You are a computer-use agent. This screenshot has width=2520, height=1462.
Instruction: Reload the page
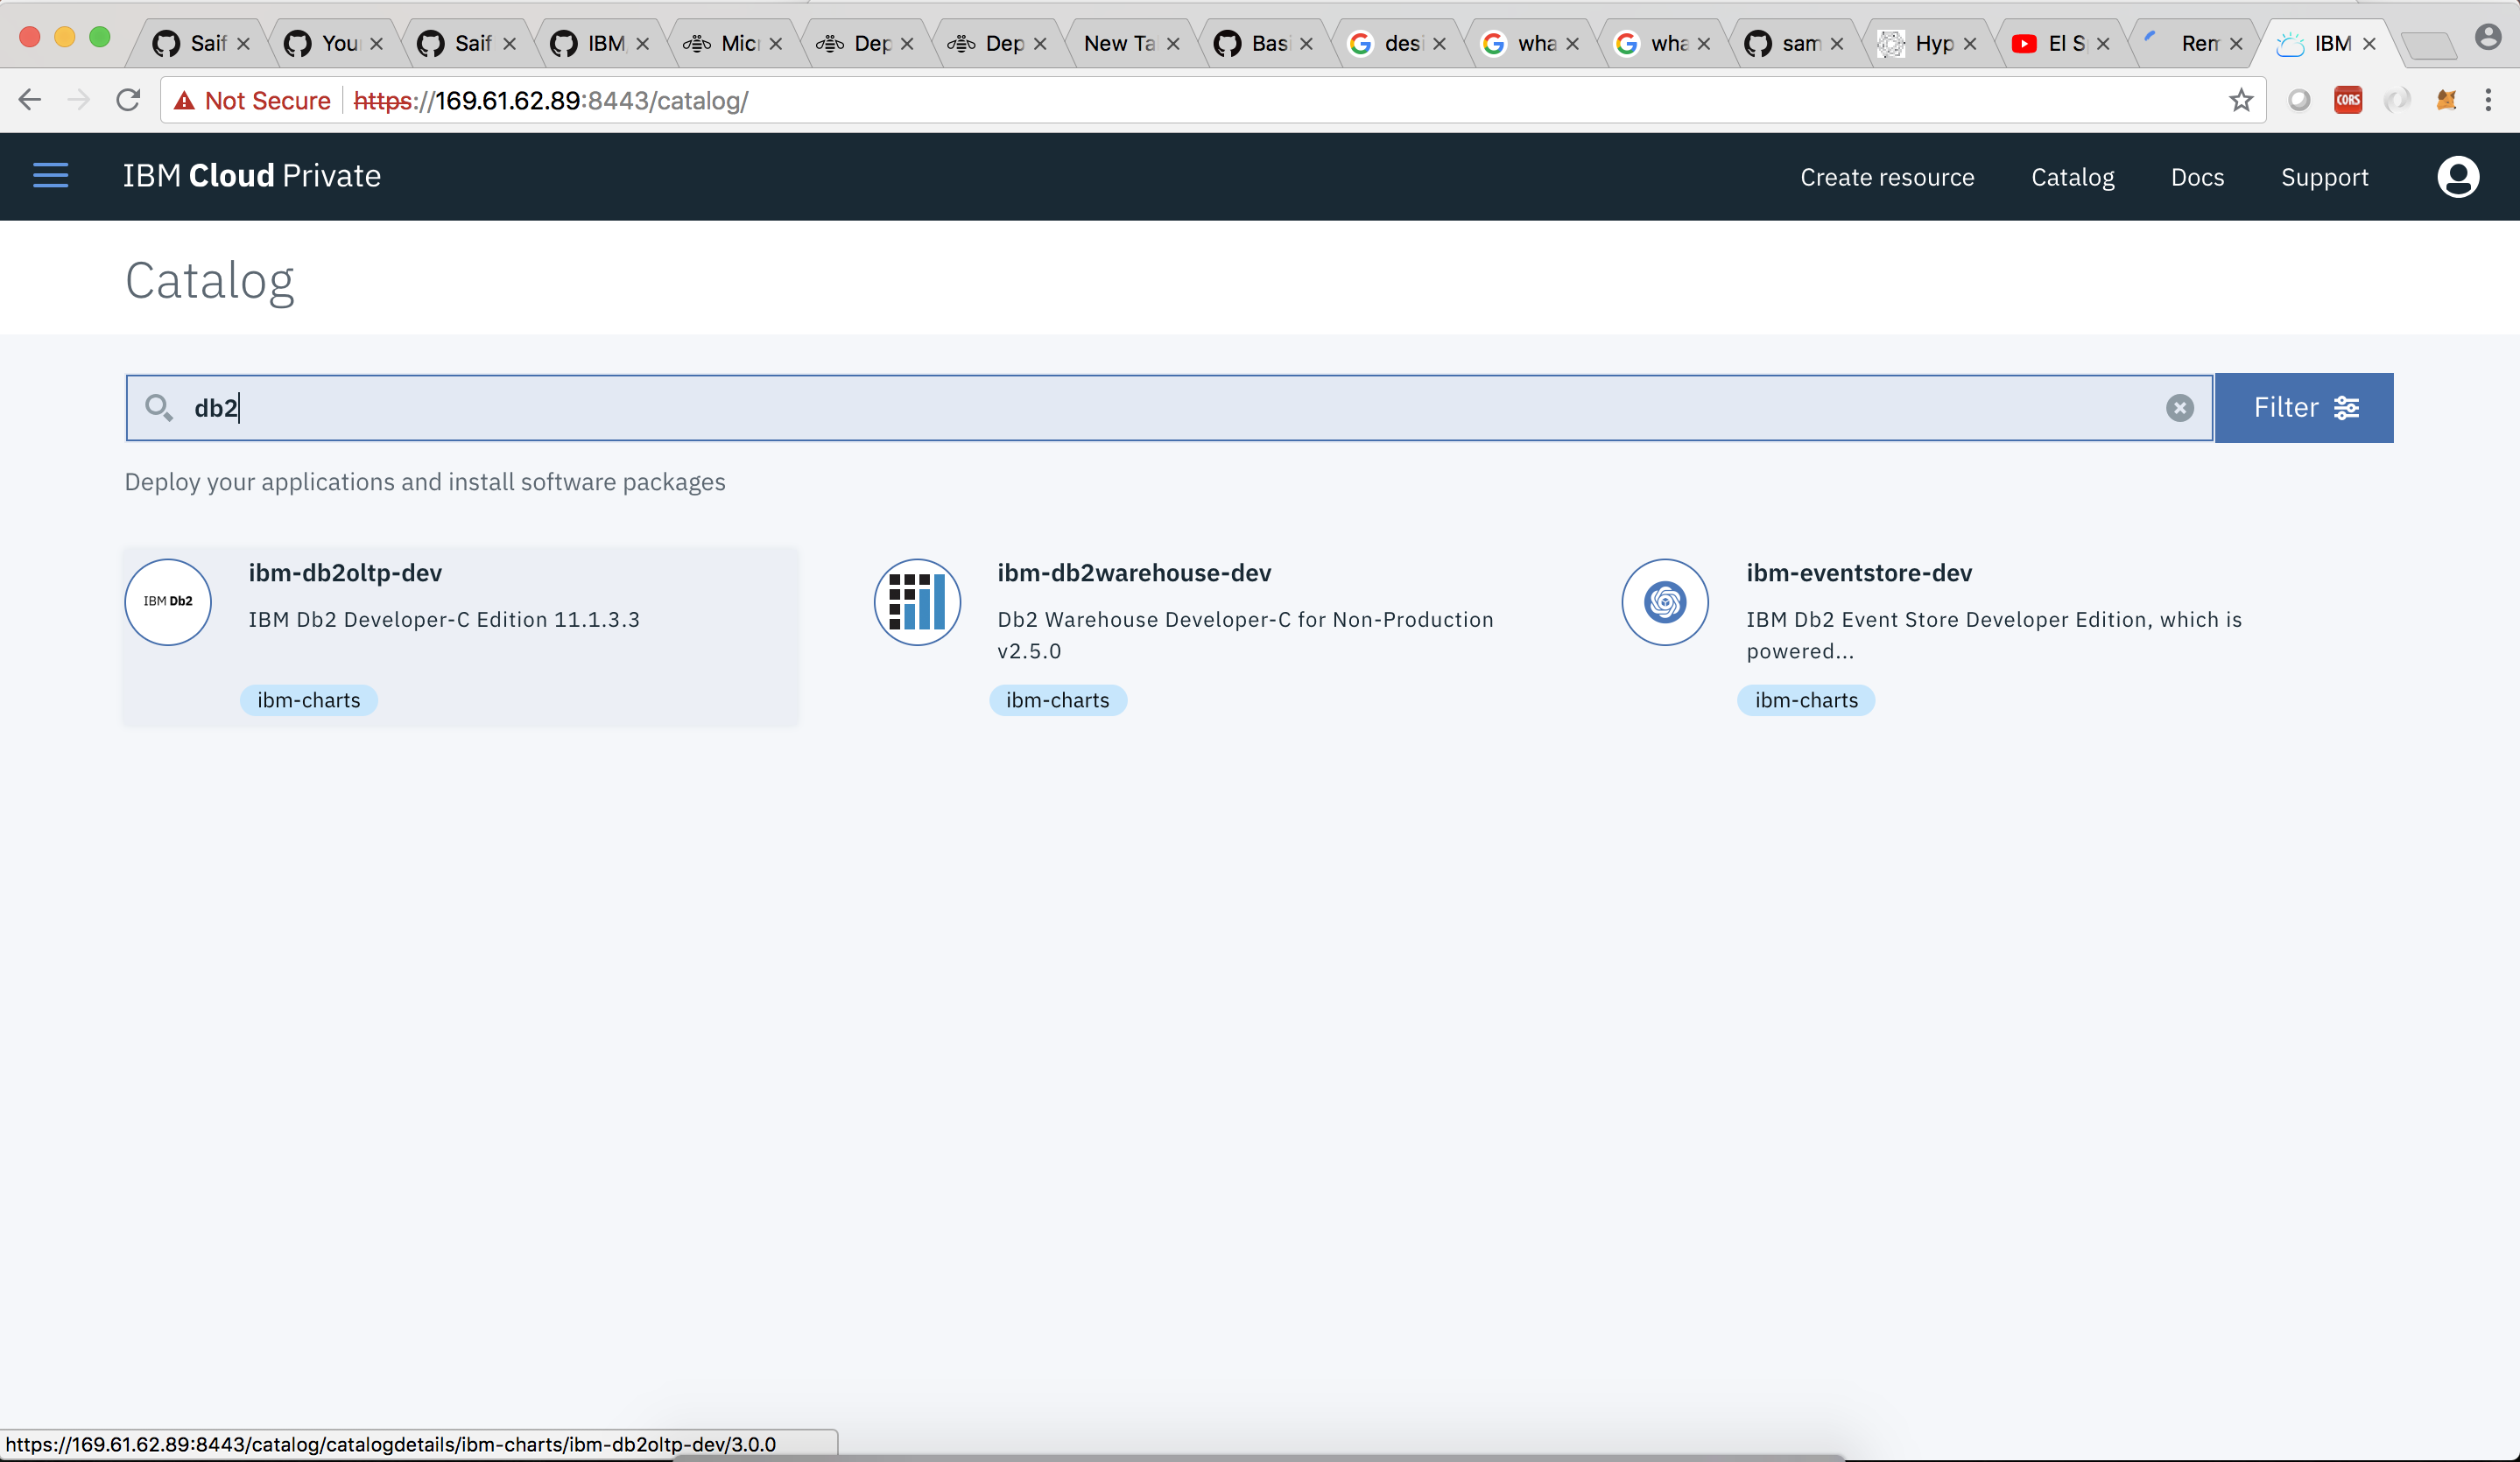tap(128, 101)
